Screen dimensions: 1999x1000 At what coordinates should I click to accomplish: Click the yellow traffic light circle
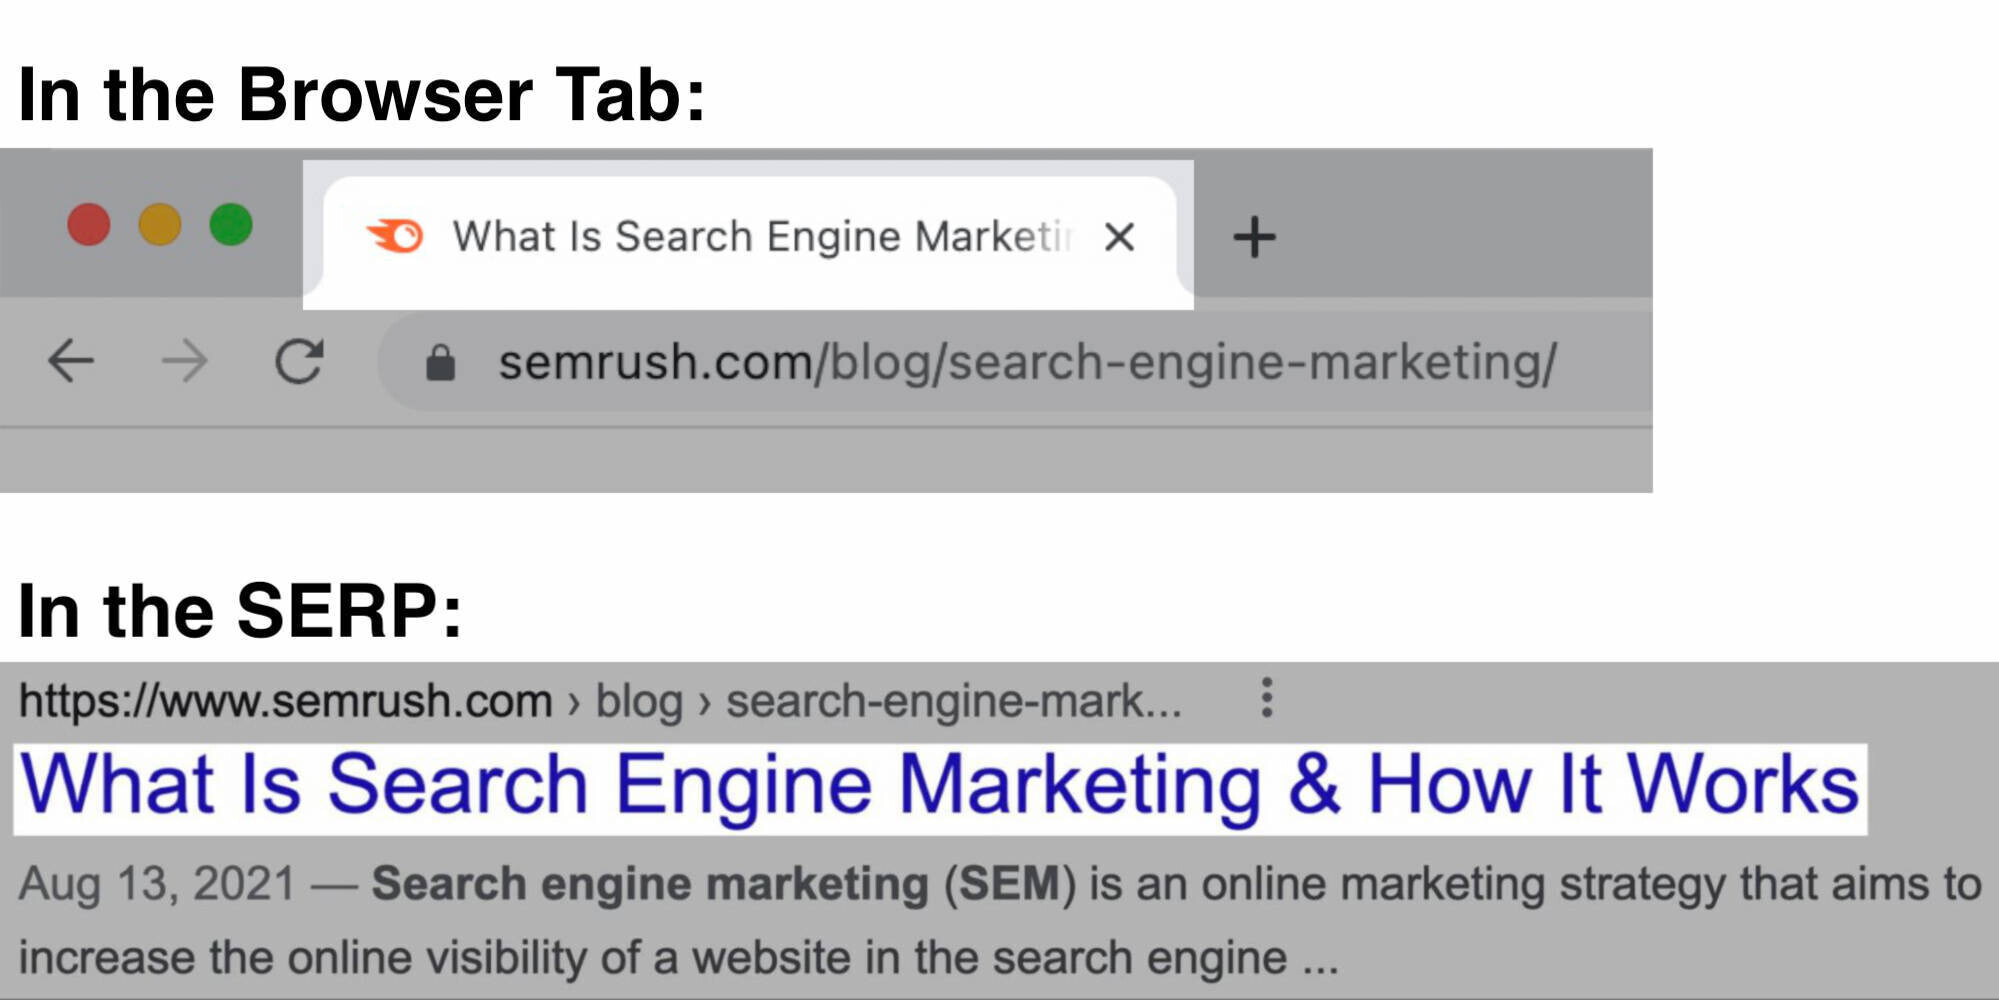tap(161, 225)
